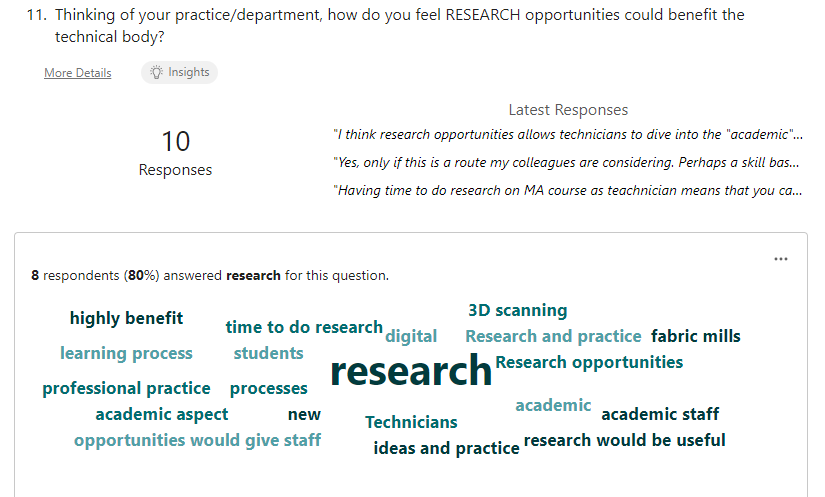Click the 'learning process' keyword
This screenshot has height=497, width=825.
126,353
